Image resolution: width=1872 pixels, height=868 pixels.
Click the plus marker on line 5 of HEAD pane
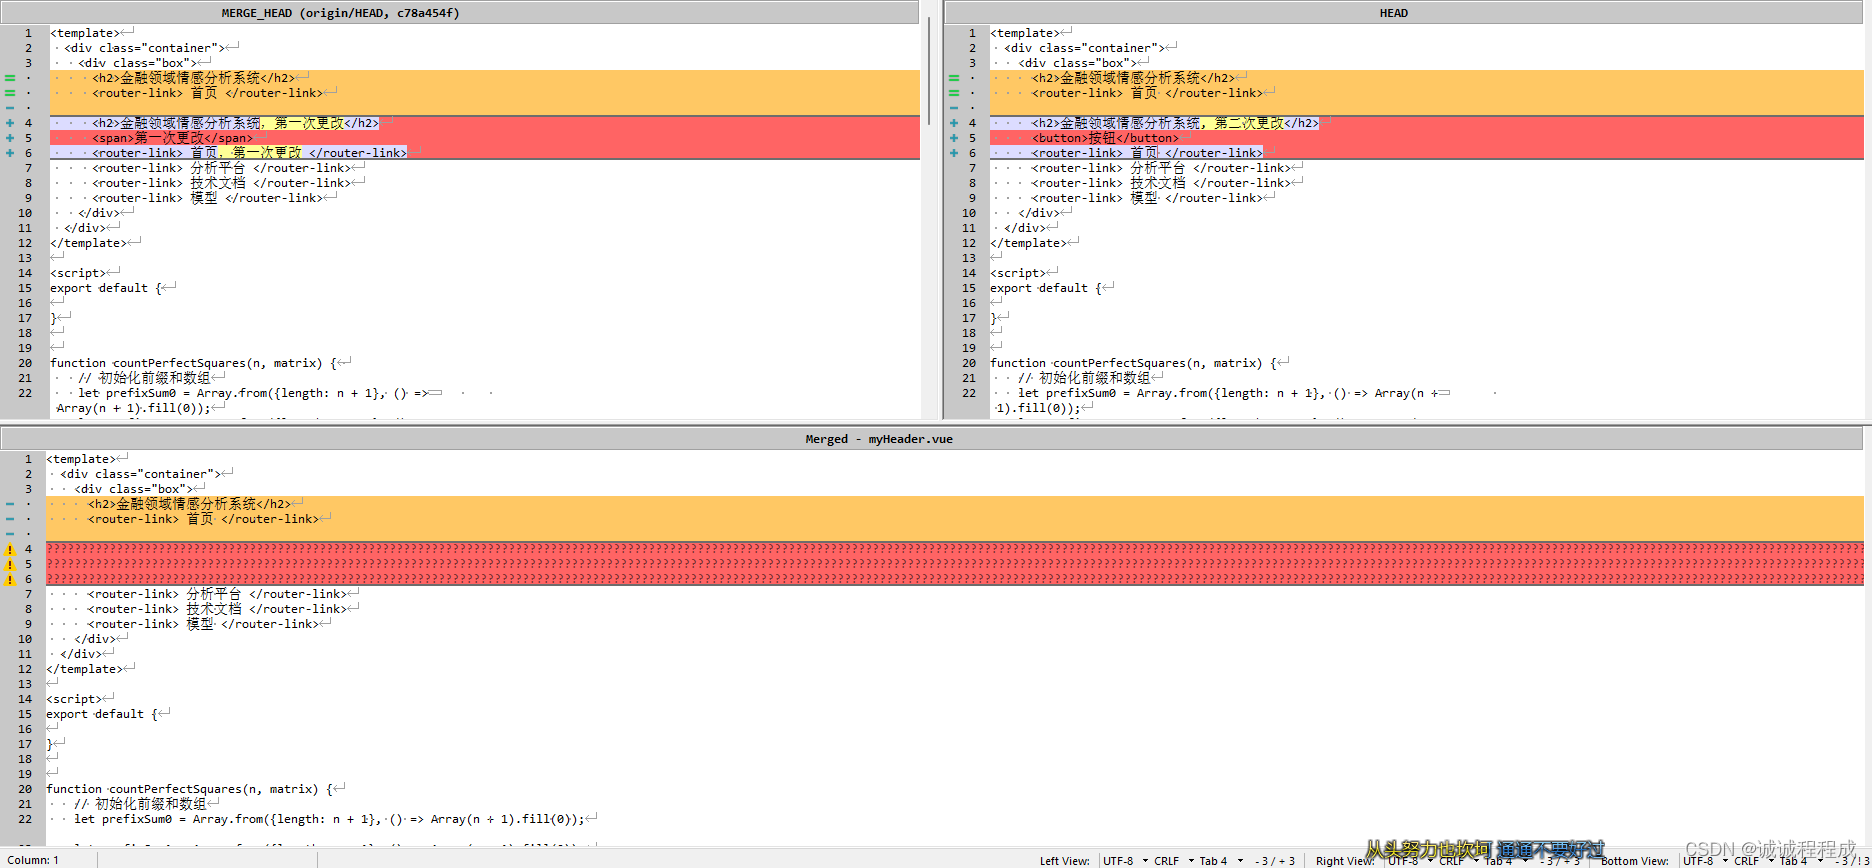pyautogui.click(x=954, y=138)
